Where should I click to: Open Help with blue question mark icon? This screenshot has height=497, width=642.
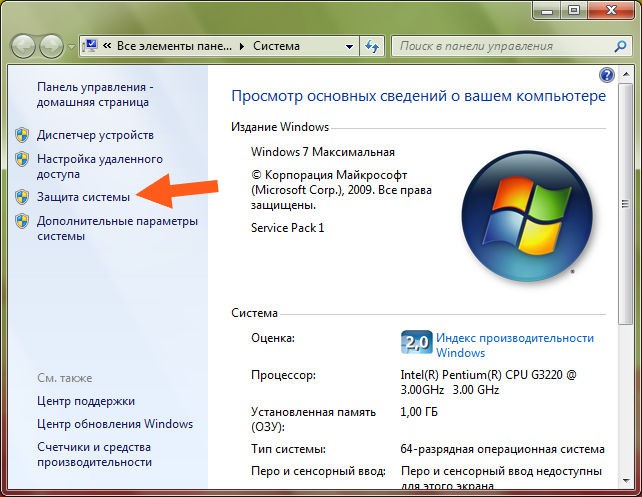click(x=606, y=75)
